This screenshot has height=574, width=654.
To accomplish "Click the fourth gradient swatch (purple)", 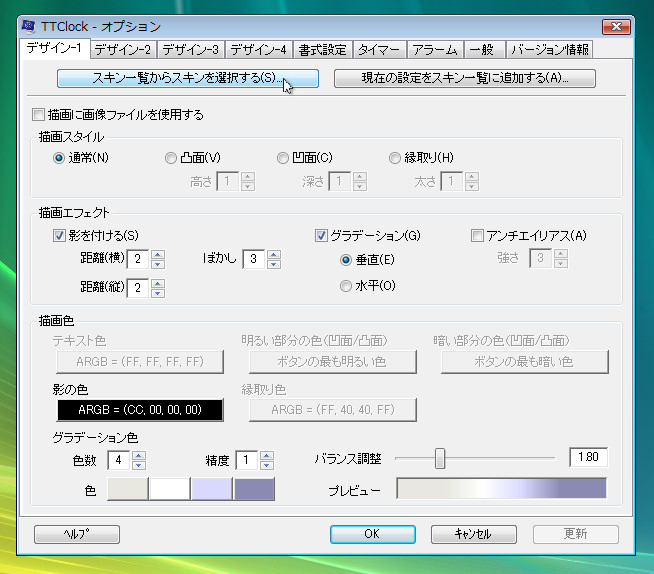I will 254,489.
